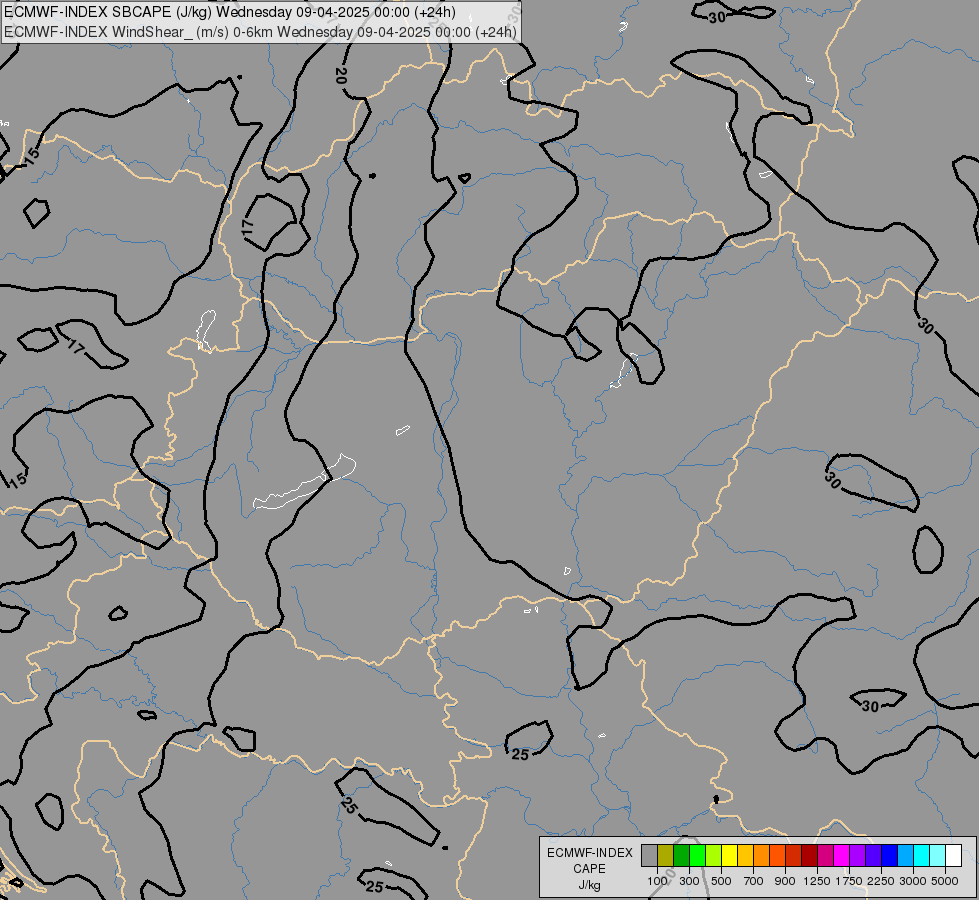Pick the pale cyan legend swatch
979x900 pixels.
[938, 855]
